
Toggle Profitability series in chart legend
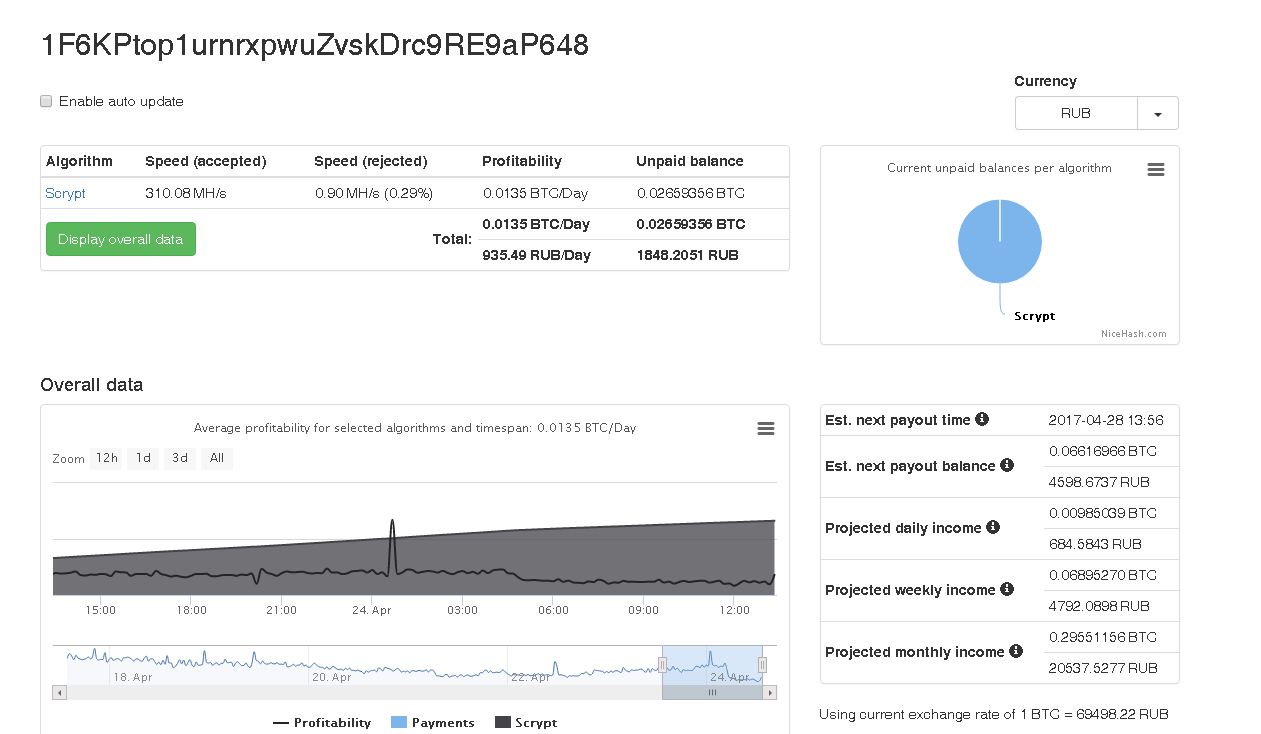[x=321, y=722]
